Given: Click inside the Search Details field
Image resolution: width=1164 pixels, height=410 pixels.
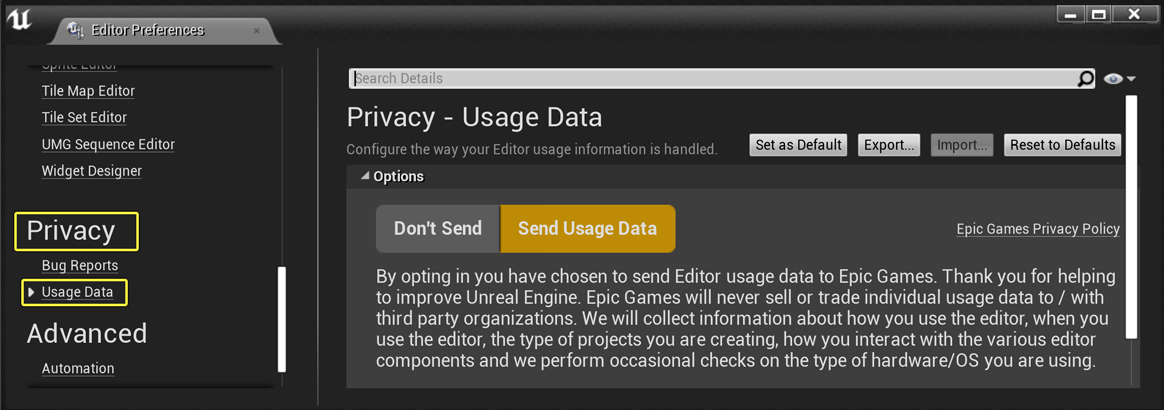Looking at the screenshot, I should click(x=713, y=78).
